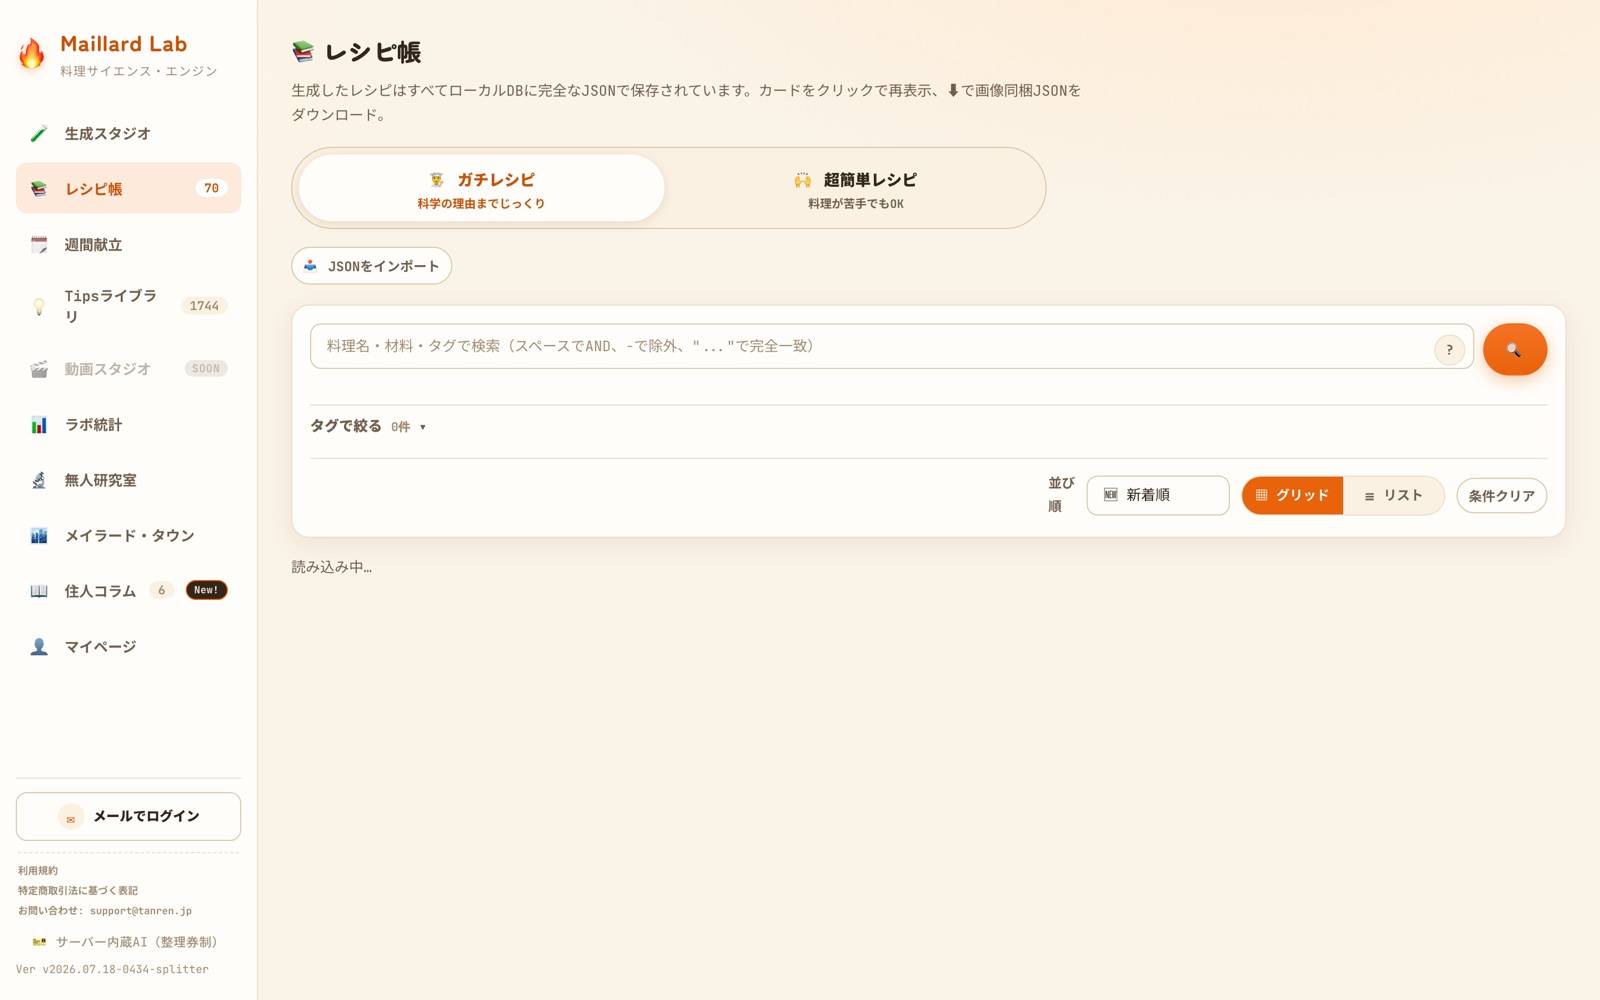Click the Maillard Lab flame logo
This screenshot has width=1600, height=1000.
point(32,54)
